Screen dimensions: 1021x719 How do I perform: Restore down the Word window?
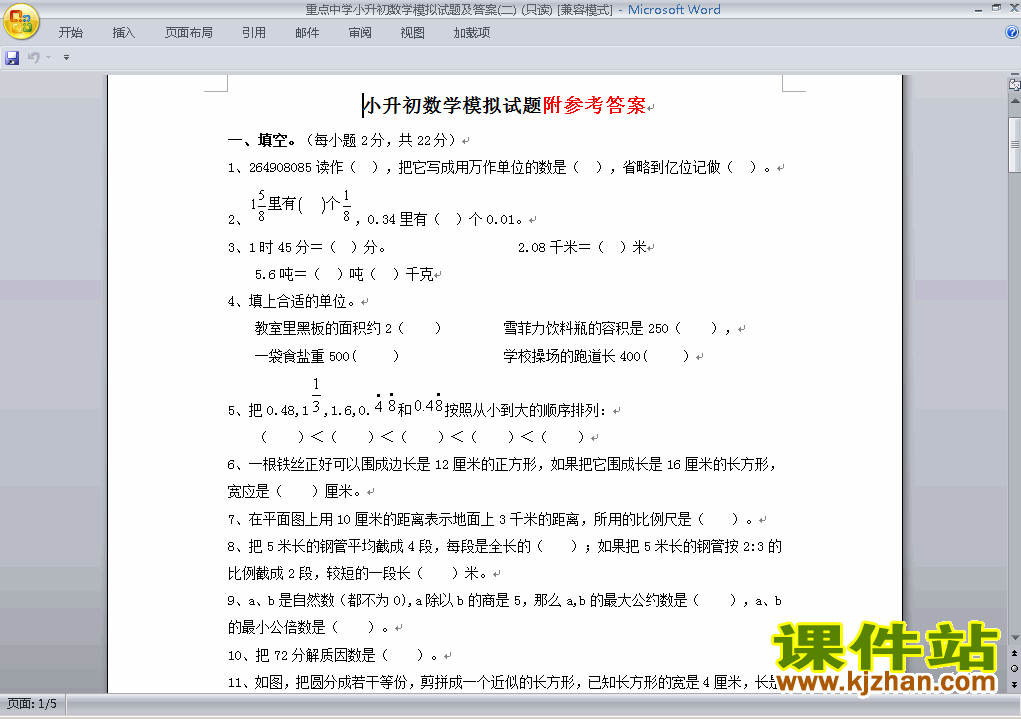point(996,8)
